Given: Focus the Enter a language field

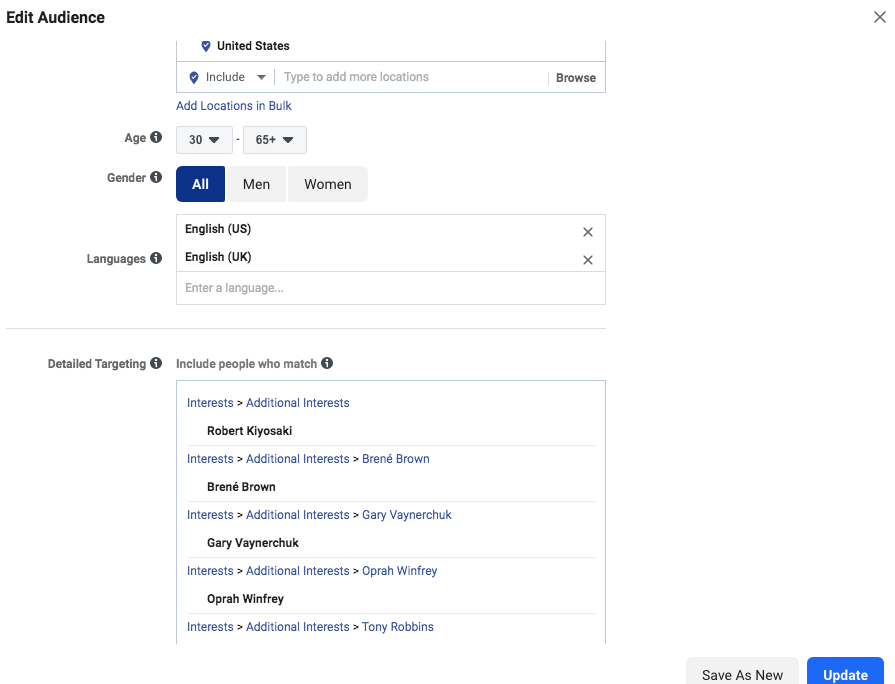Looking at the screenshot, I should (x=390, y=288).
